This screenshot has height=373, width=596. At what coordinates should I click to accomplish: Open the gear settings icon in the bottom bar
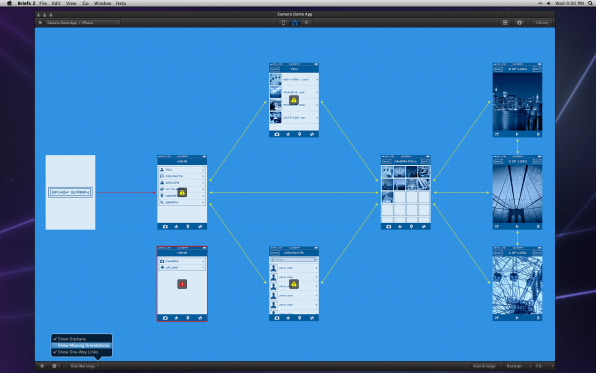54,366
